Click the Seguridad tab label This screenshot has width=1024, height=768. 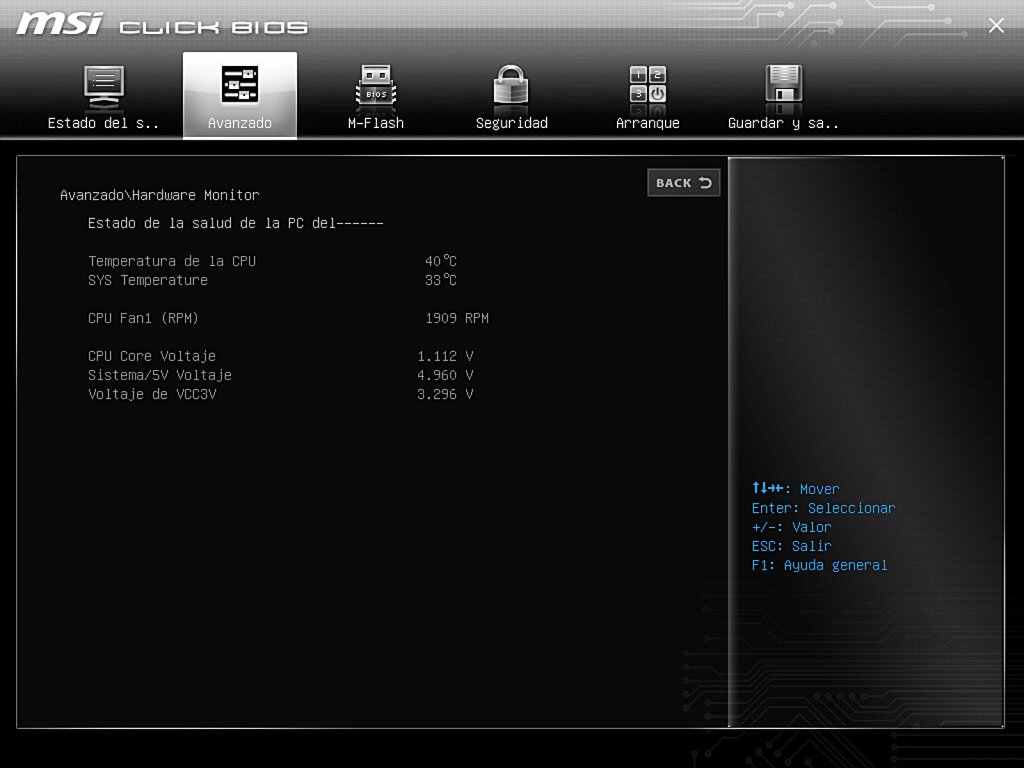[511, 123]
